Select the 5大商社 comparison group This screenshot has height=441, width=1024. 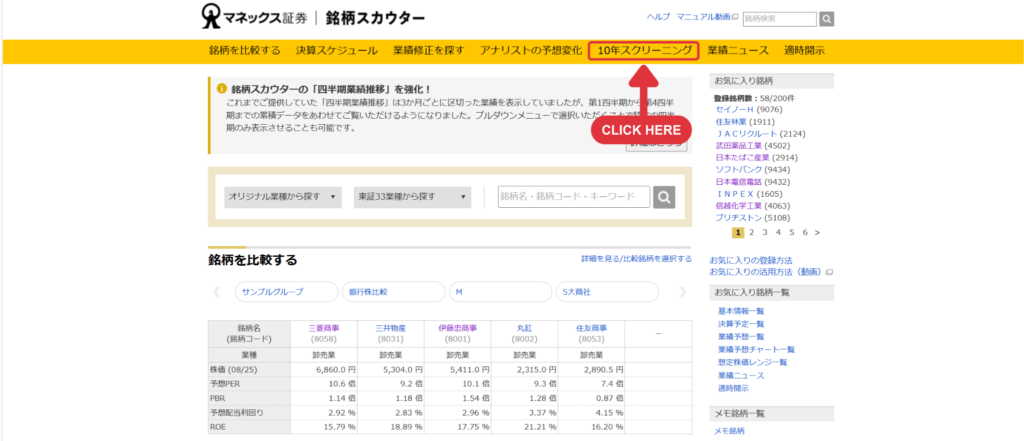point(607,292)
